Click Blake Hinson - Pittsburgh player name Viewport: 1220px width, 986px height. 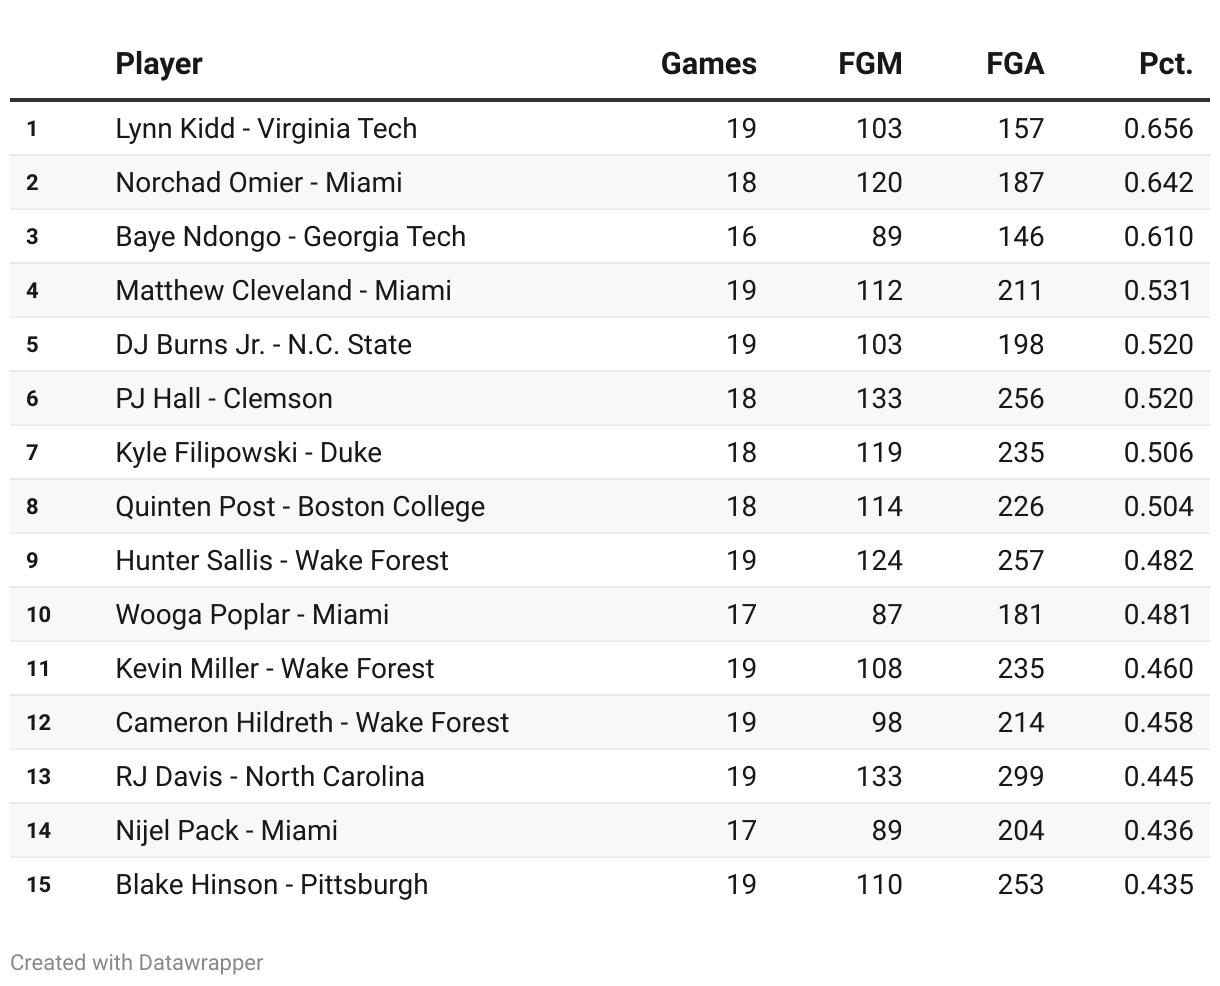[x=272, y=884]
